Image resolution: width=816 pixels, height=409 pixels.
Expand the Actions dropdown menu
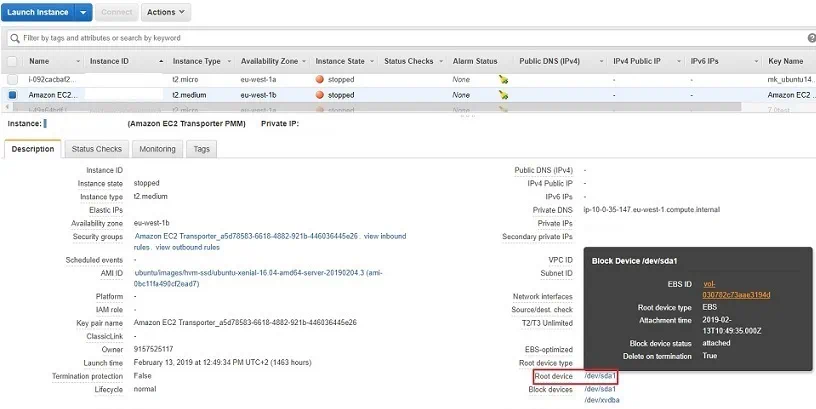(x=165, y=13)
